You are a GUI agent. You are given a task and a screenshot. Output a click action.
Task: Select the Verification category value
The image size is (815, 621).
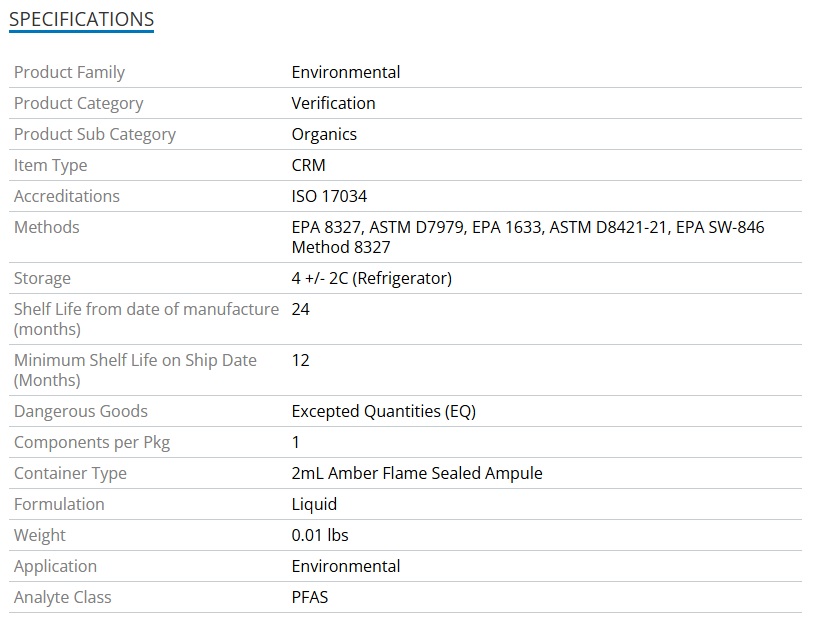click(x=333, y=103)
